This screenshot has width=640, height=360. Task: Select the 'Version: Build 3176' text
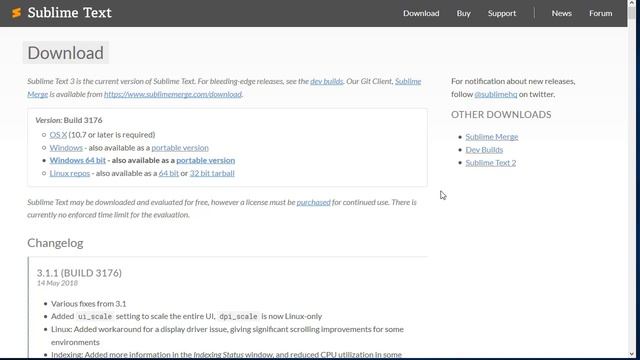pyautogui.click(x=69, y=120)
